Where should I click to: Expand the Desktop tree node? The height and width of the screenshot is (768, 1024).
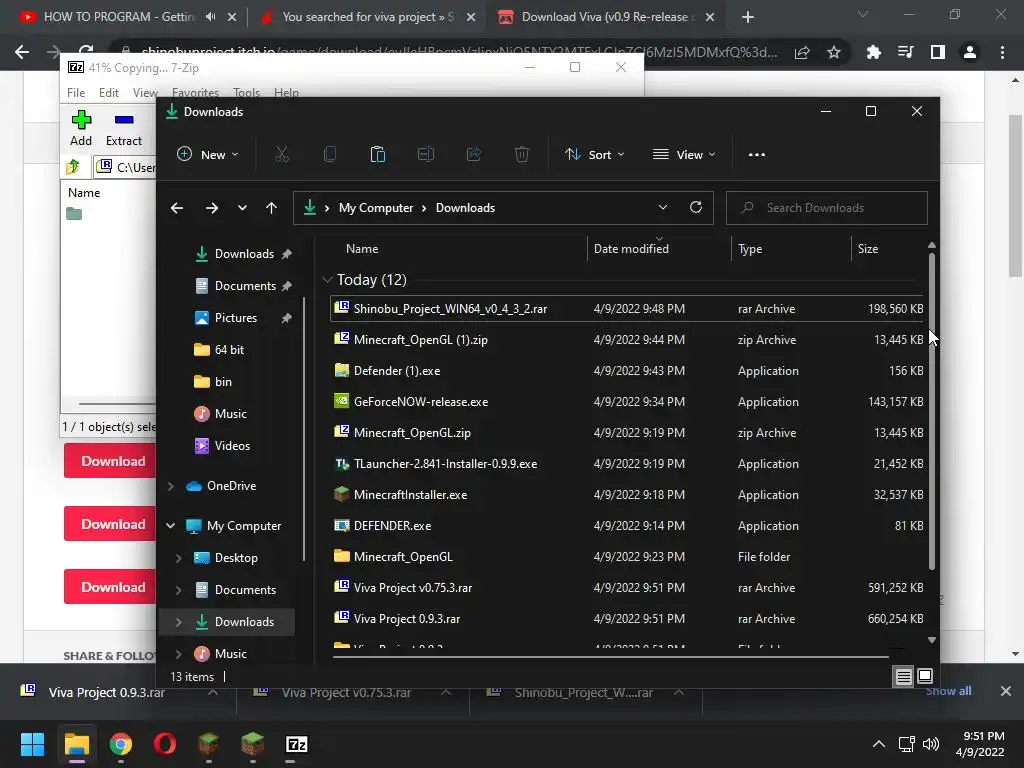point(178,558)
